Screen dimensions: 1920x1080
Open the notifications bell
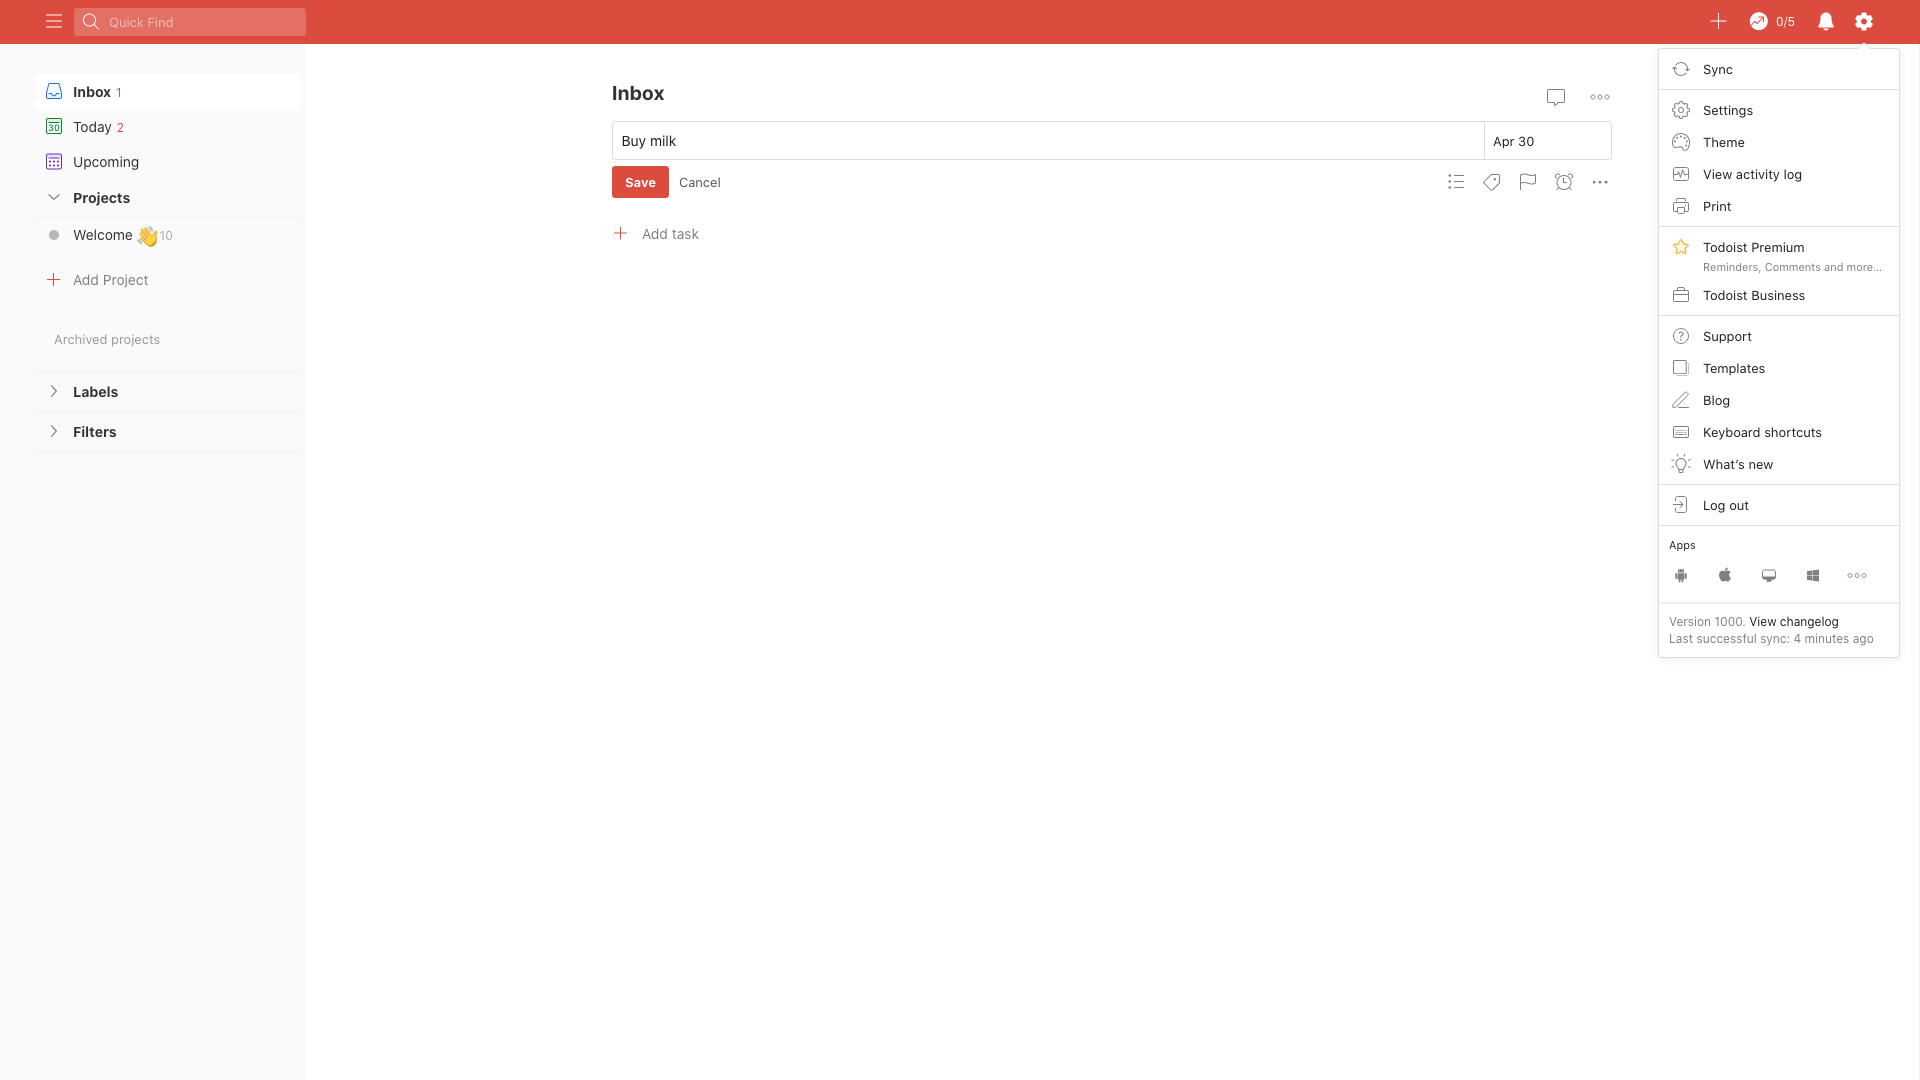point(1825,21)
